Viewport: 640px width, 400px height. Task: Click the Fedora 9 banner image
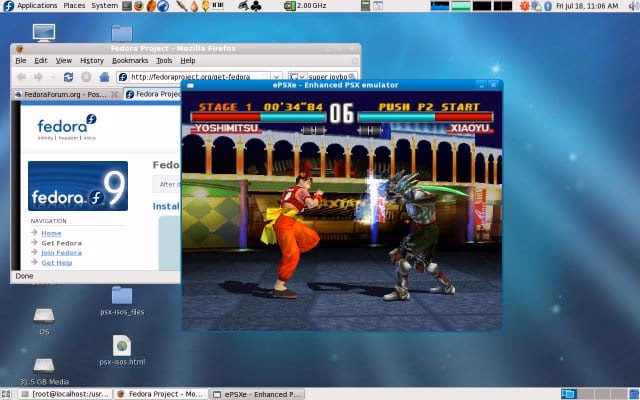tap(78, 186)
